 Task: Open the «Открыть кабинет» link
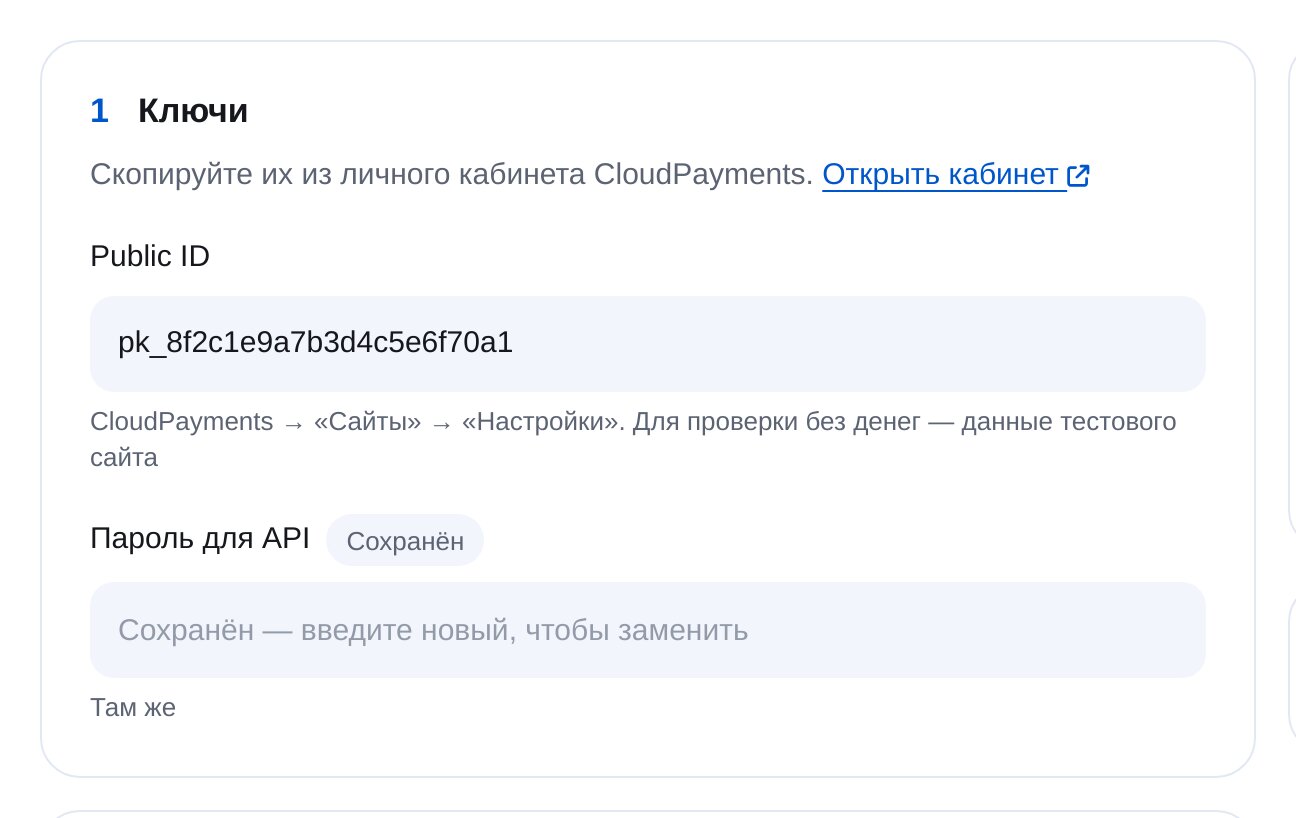click(x=956, y=175)
